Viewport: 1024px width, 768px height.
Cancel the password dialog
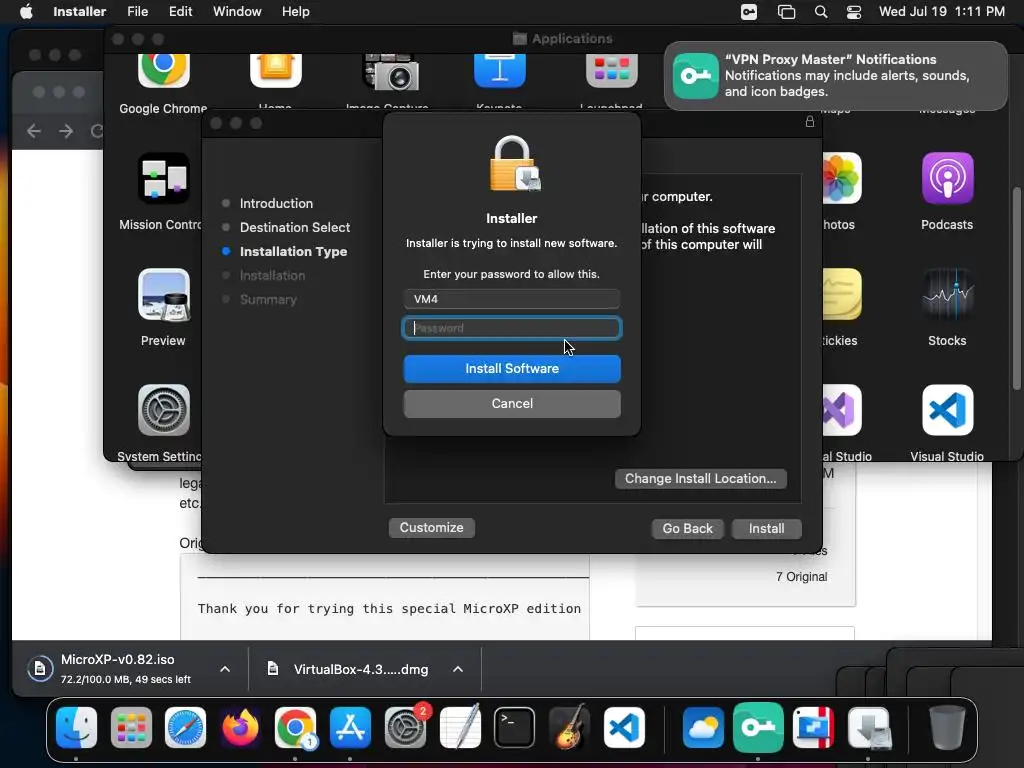(x=512, y=404)
